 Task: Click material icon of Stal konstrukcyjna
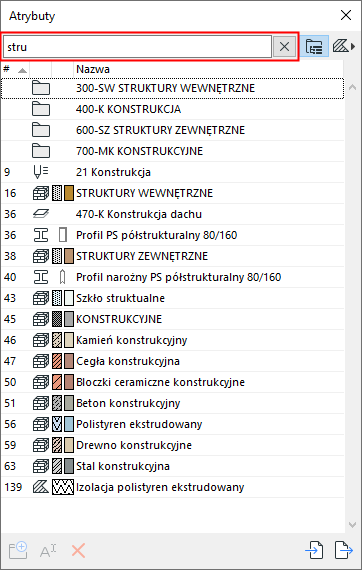41,466
